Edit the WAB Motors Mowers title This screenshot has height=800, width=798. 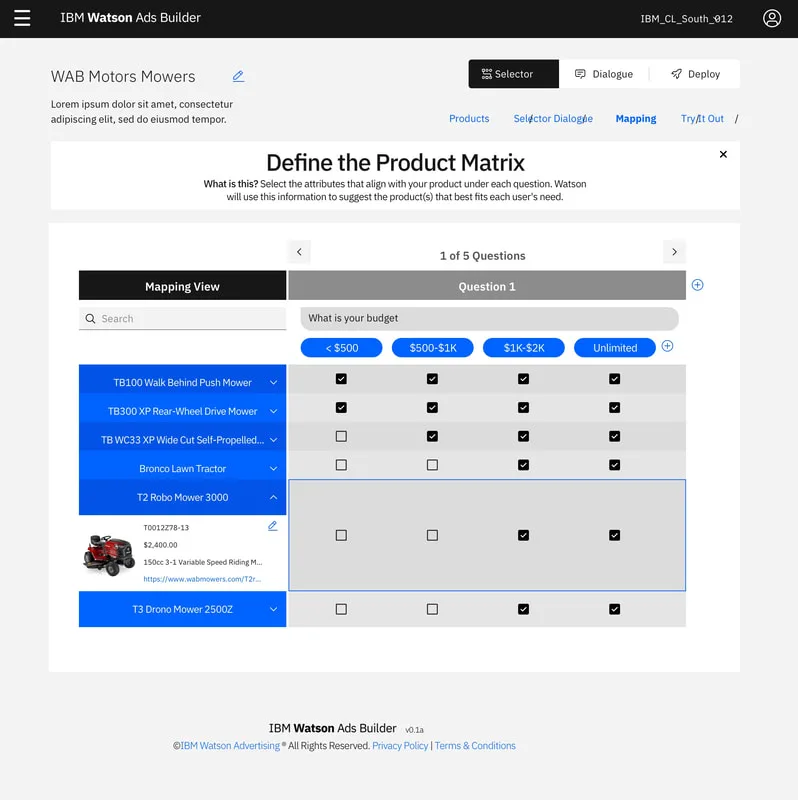tap(238, 77)
